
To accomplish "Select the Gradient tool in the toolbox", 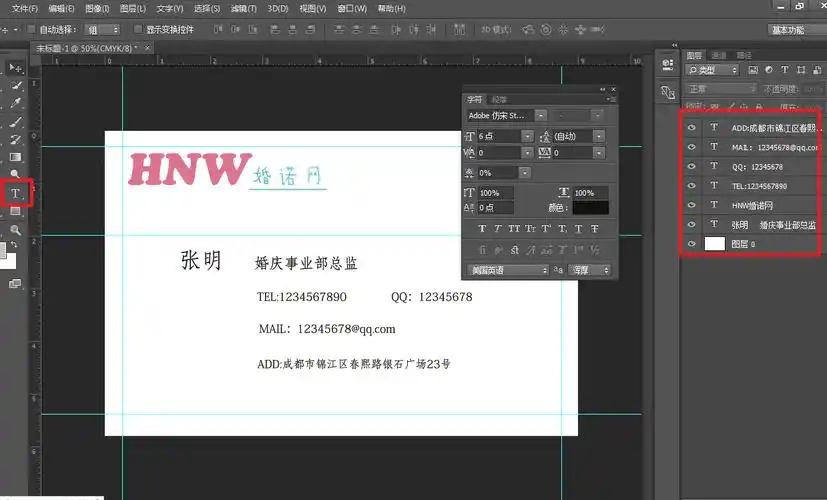I will 16,157.
